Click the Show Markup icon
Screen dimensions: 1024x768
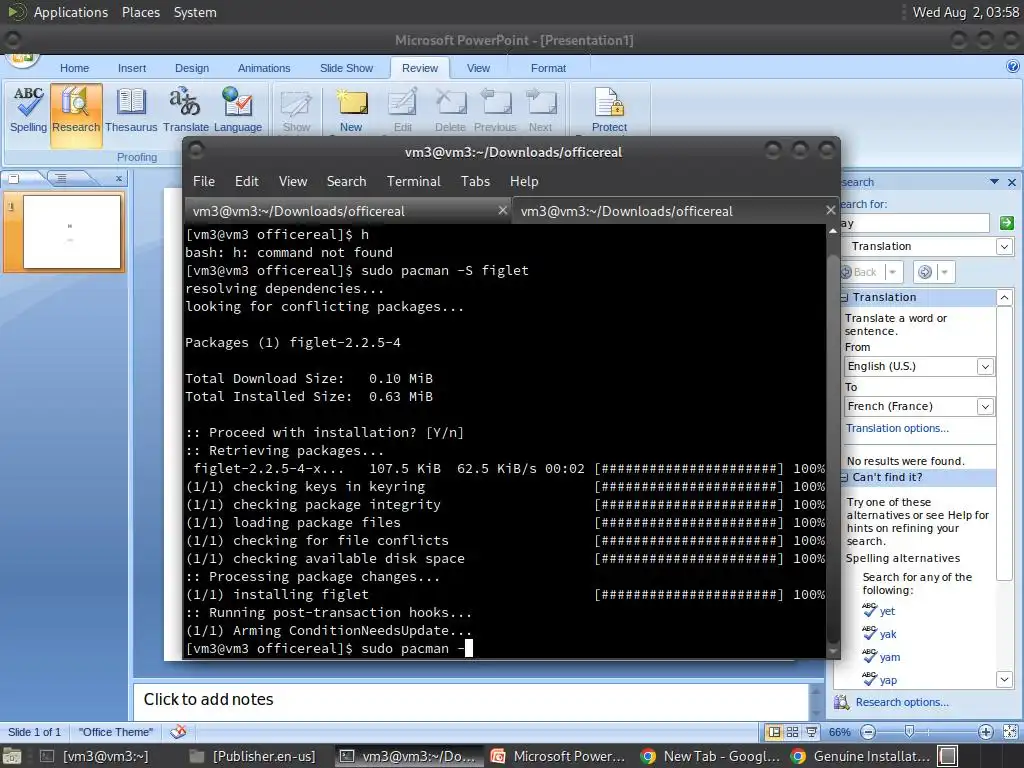[x=296, y=110]
